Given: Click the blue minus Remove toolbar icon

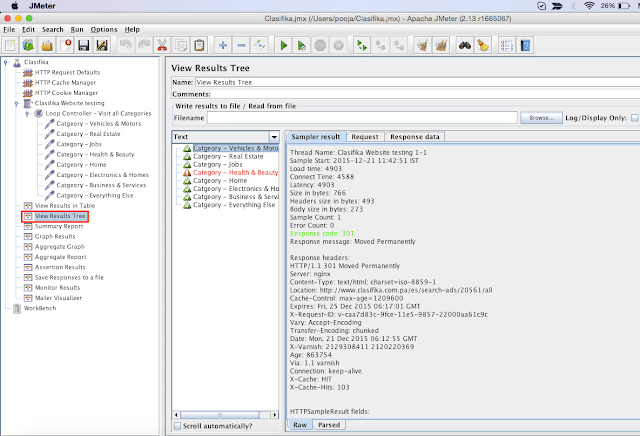Looking at the screenshot, I should (241, 45).
